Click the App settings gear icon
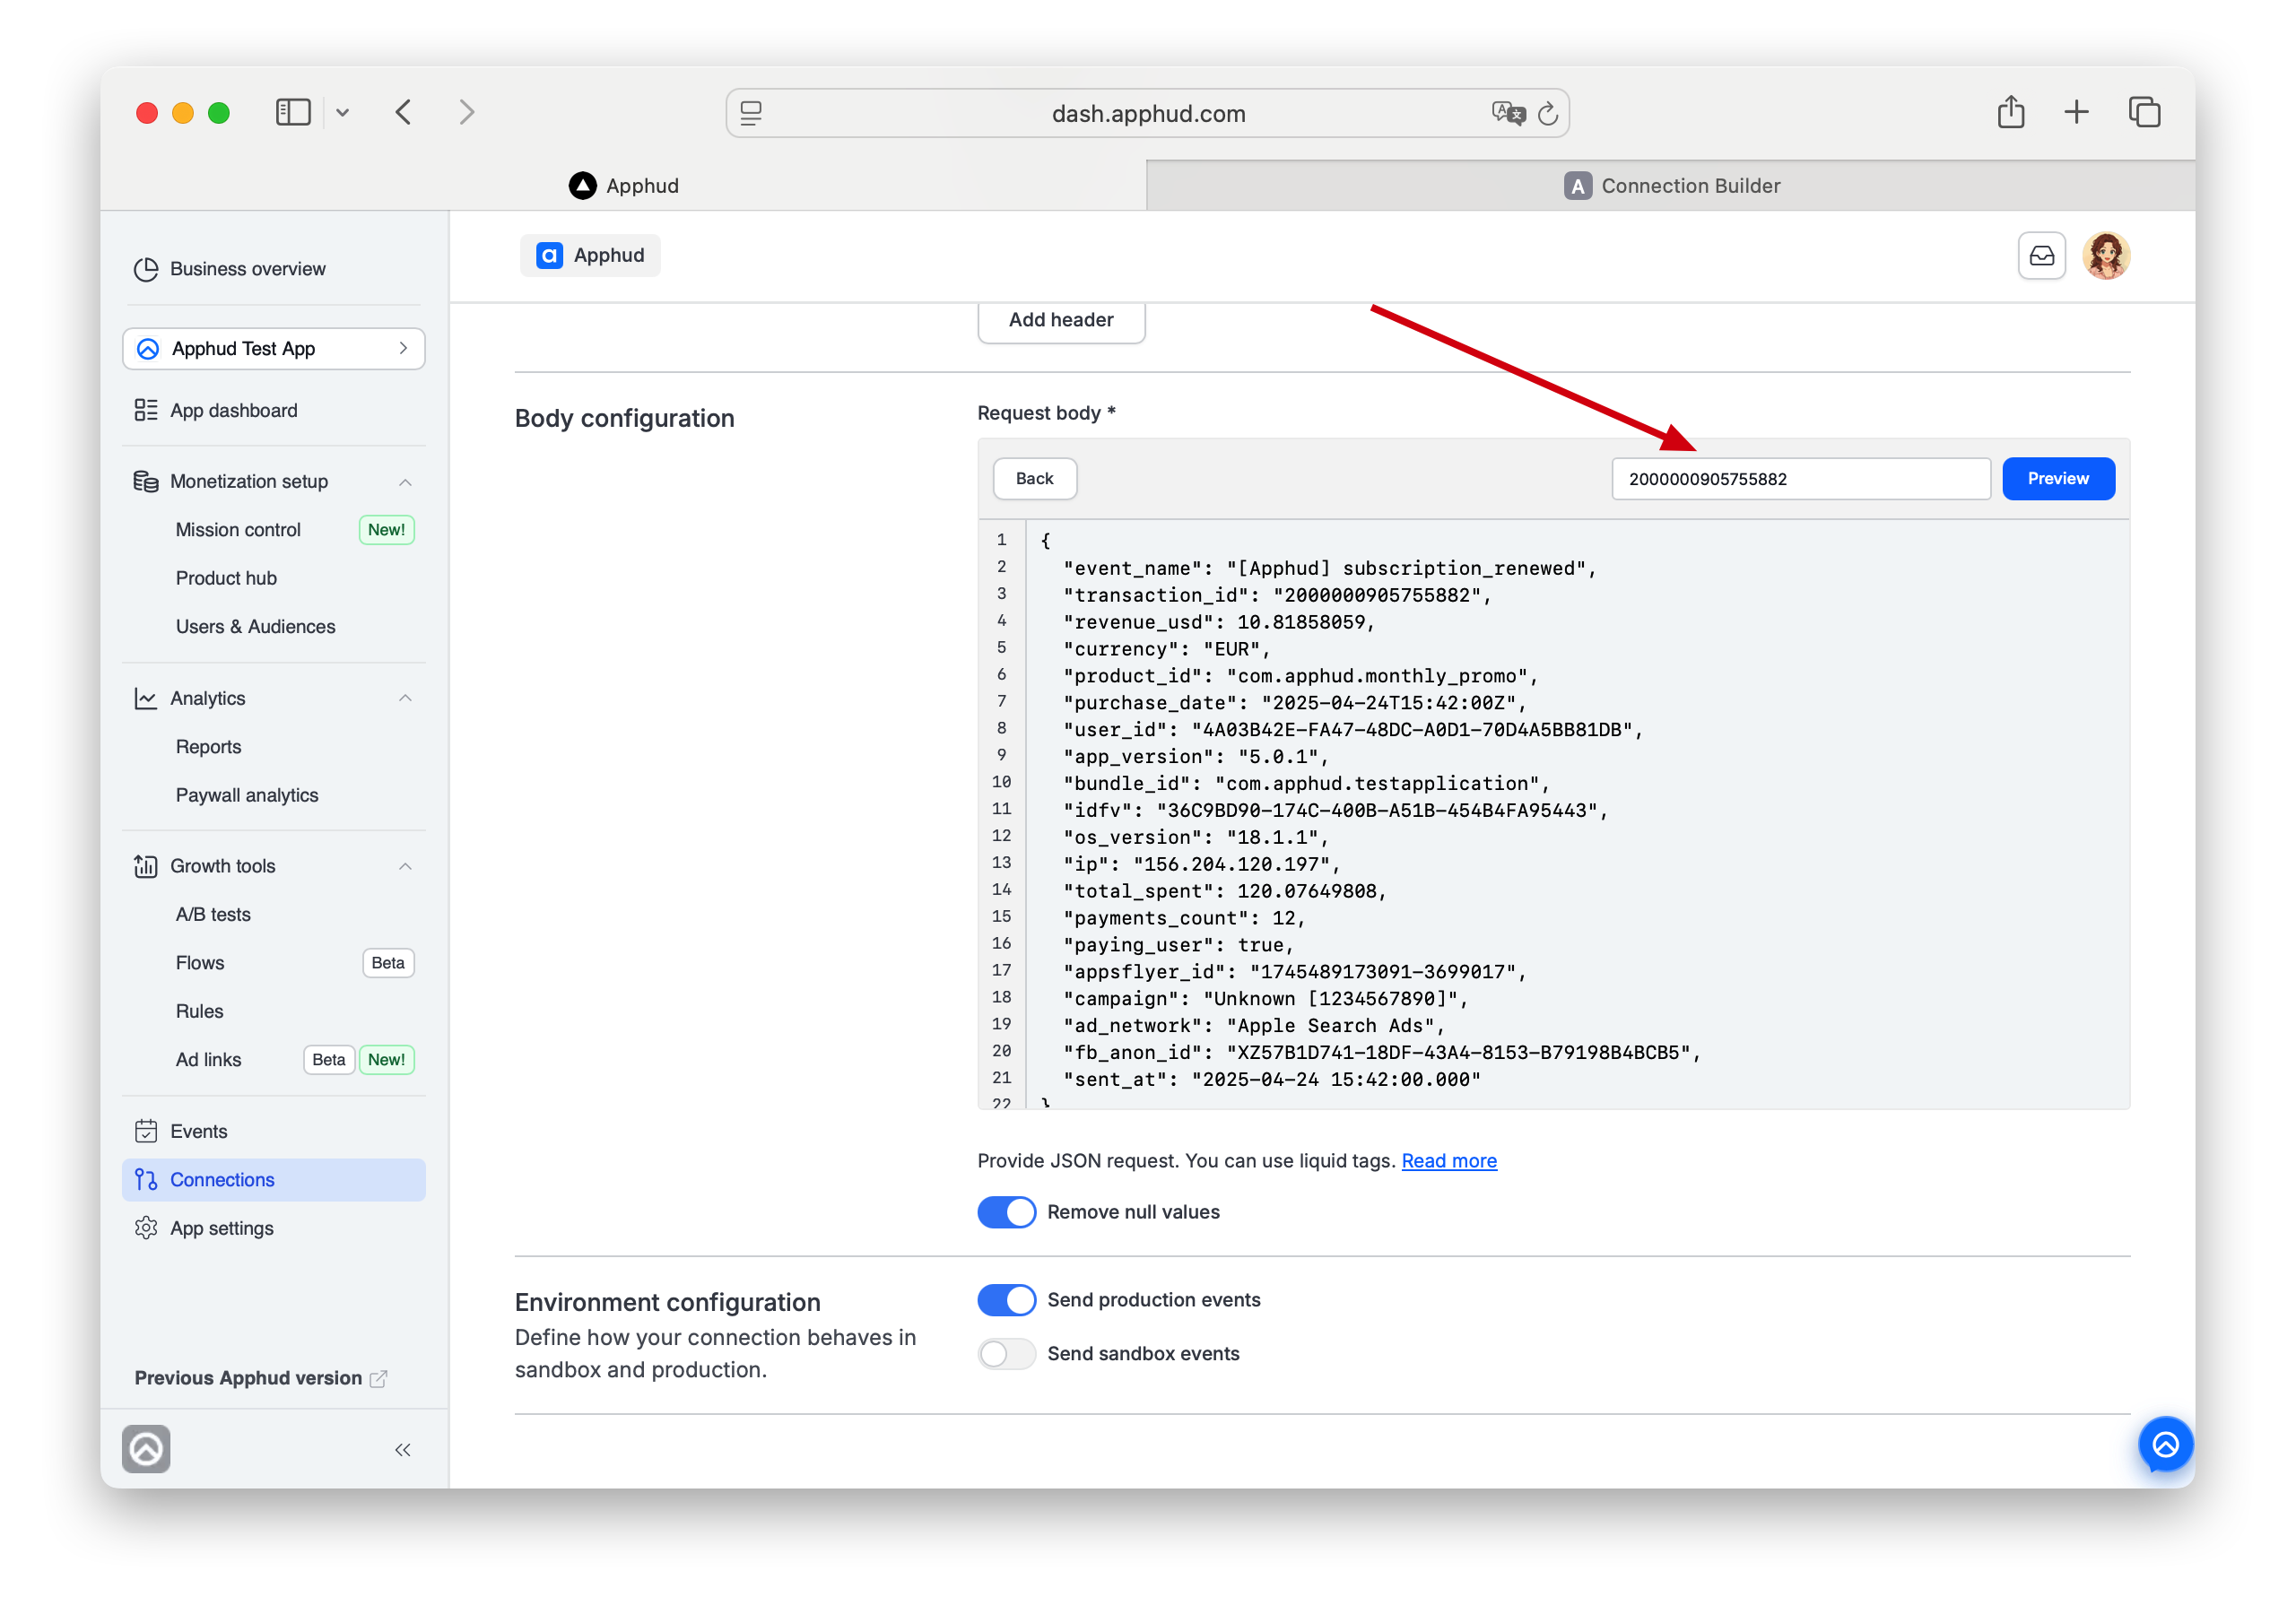 [x=146, y=1228]
